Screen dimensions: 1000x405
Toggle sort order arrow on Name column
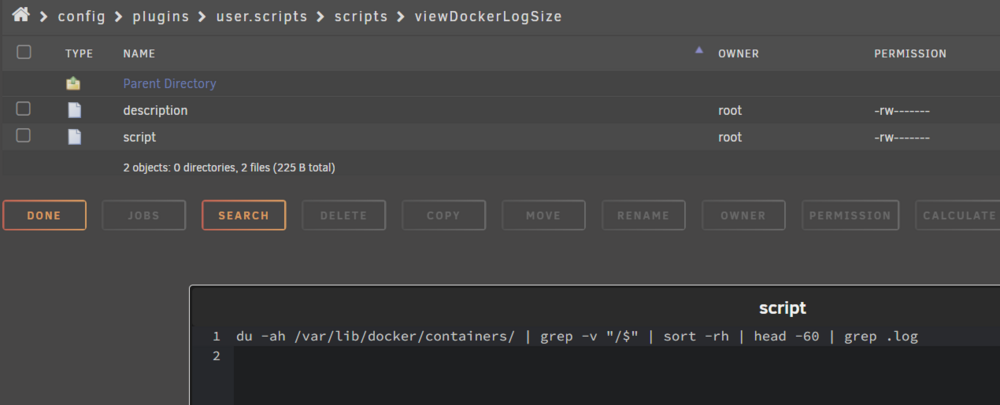coord(699,50)
